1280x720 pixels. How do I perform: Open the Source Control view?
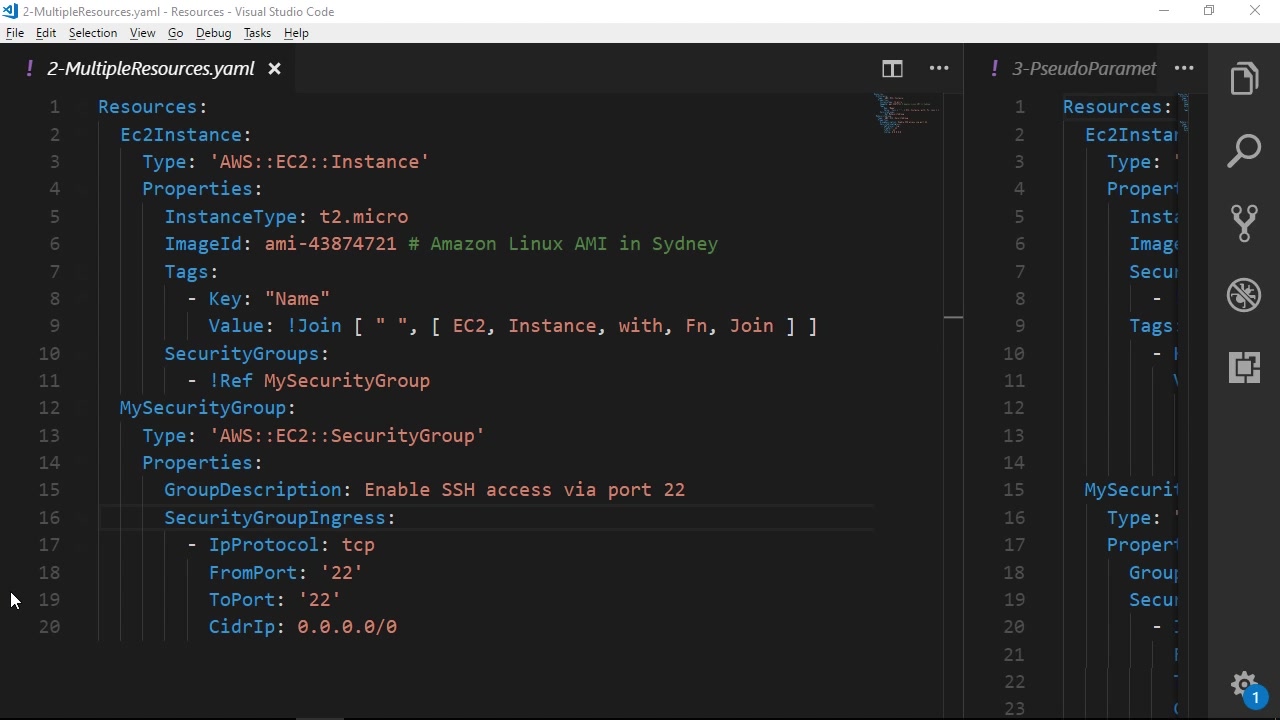pos(1244,223)
